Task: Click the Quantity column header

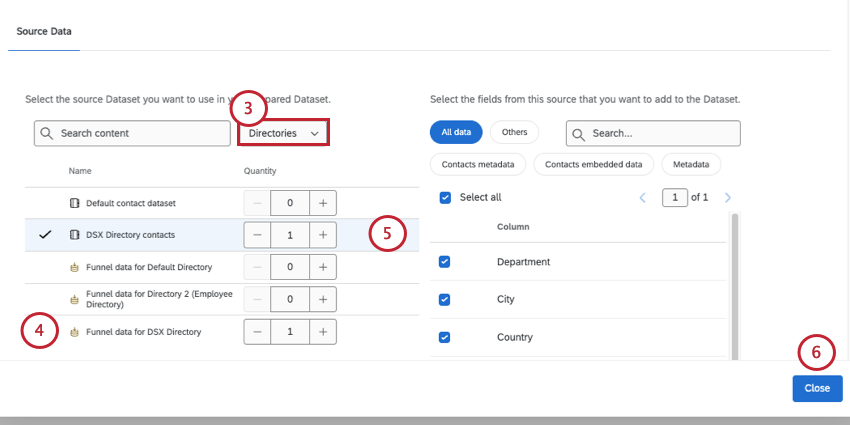Action: [260, 171]
